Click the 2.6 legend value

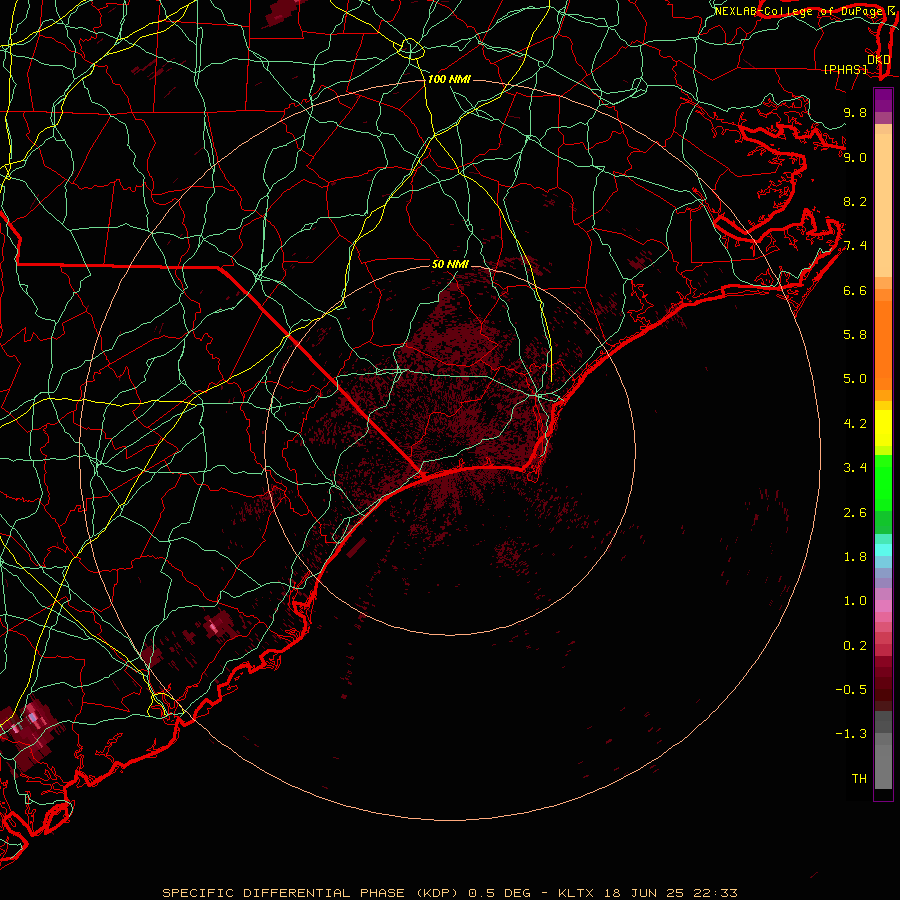coord(855,513)
